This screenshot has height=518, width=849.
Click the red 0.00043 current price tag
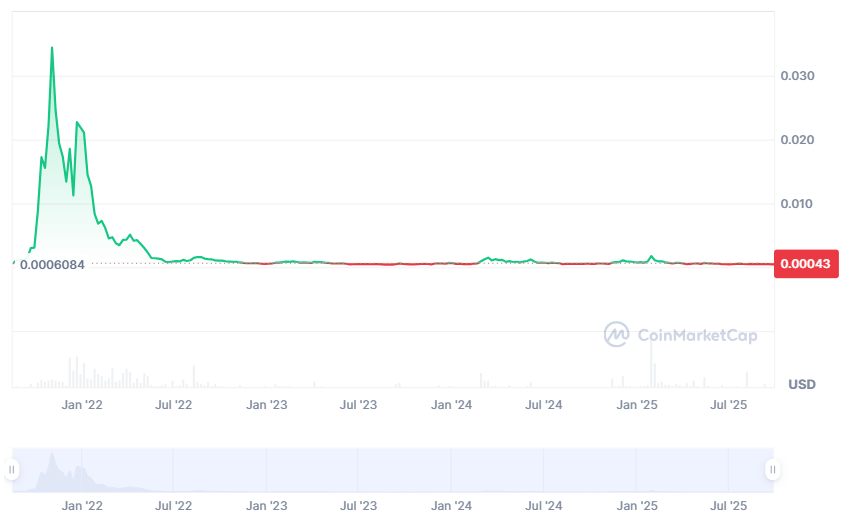[x=808, y=263]
